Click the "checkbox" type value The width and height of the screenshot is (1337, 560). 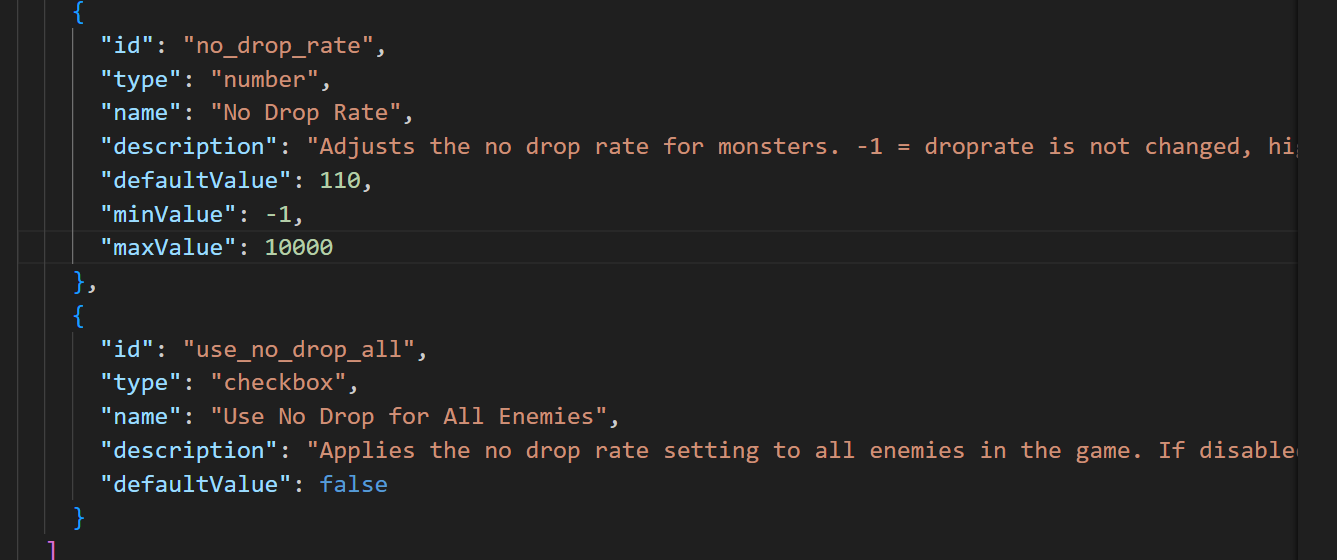284,383
